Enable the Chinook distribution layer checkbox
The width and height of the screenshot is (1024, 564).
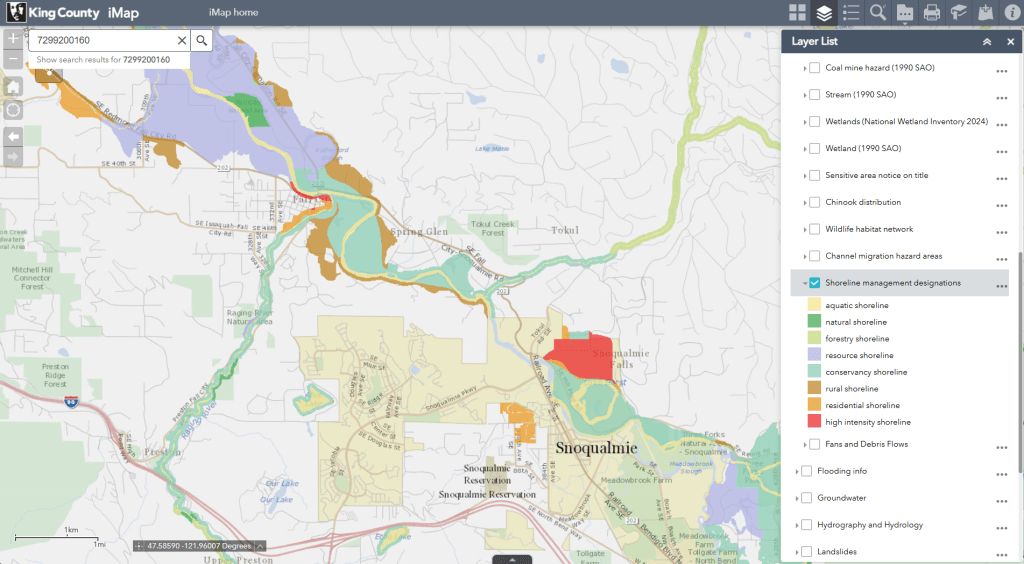pyautogui.click(x=815, y=202)
